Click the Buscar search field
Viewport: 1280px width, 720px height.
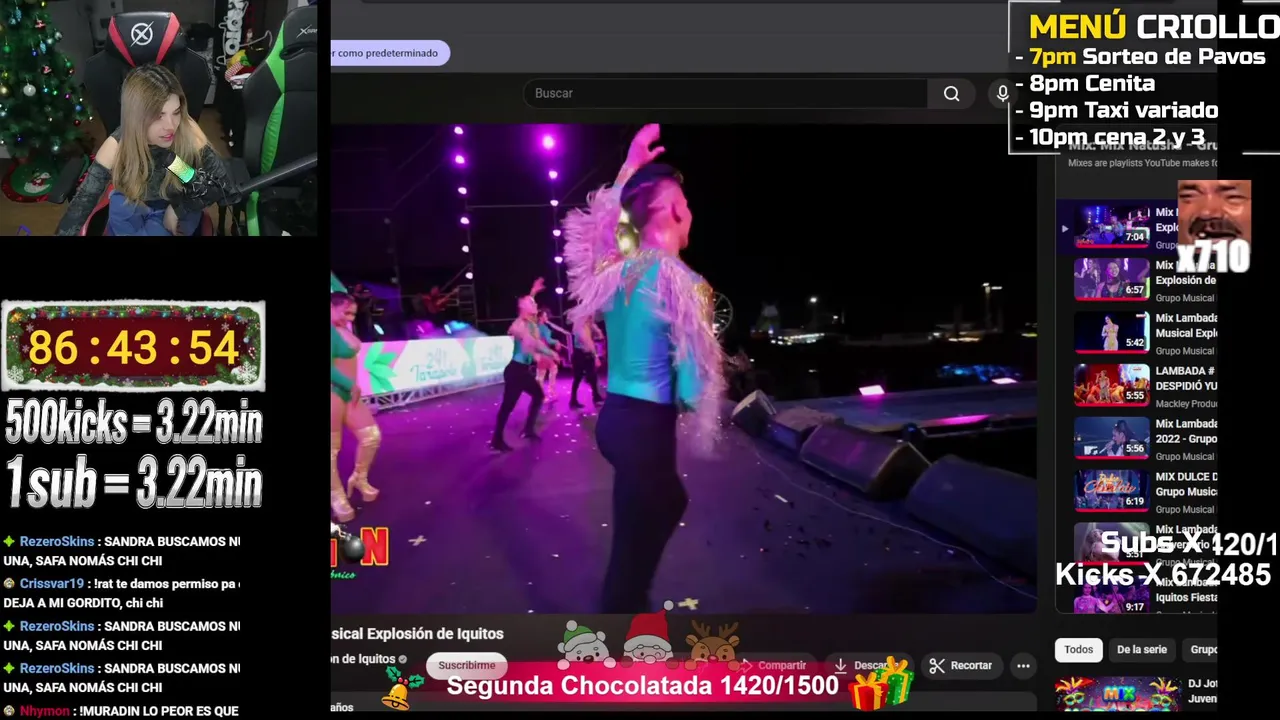click(725, 93)
